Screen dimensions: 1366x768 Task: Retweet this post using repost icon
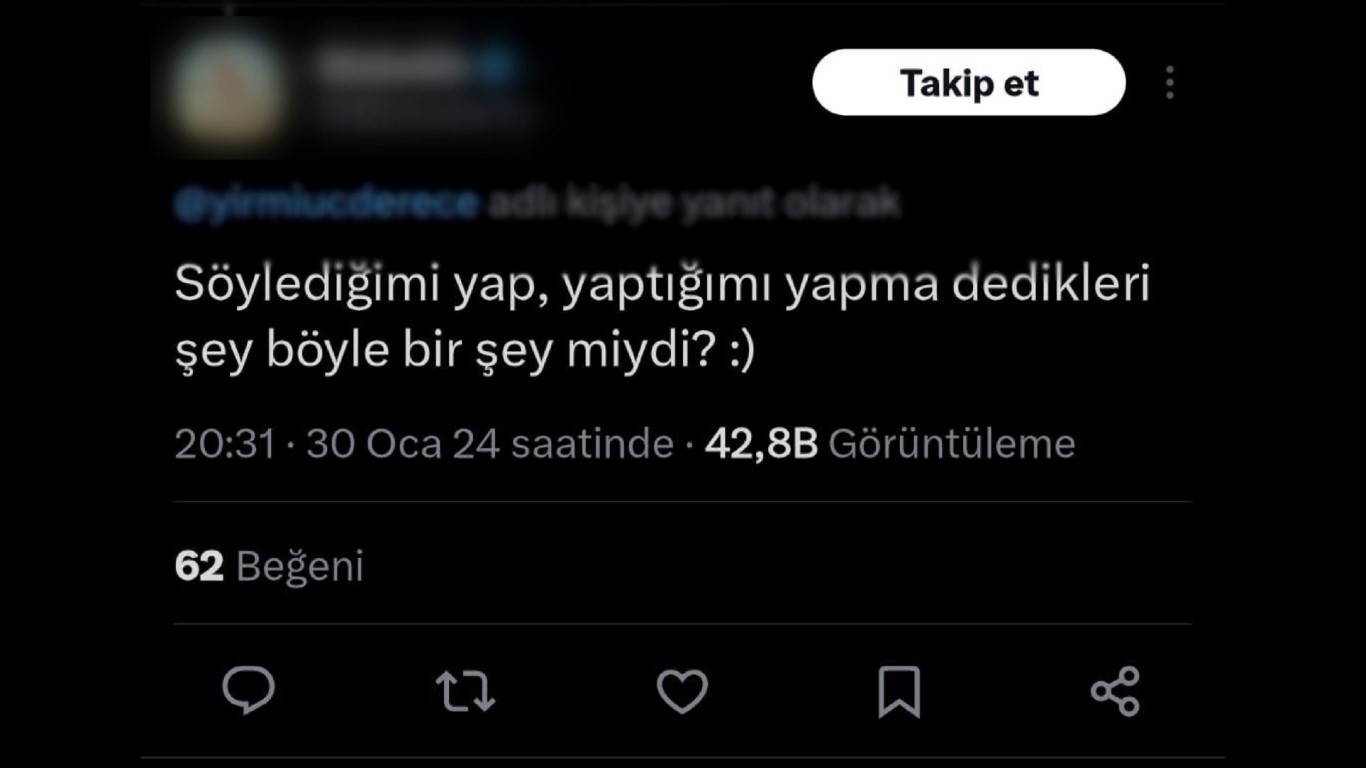click(467, 688)
